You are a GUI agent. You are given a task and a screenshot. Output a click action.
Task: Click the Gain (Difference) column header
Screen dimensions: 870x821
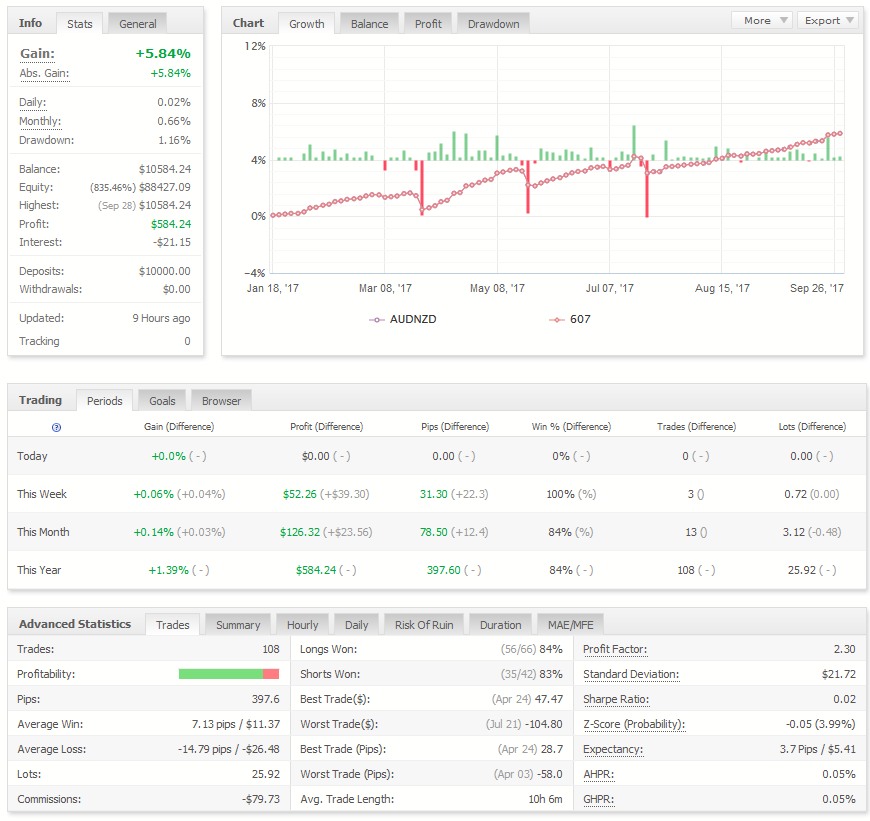[179, 427]
